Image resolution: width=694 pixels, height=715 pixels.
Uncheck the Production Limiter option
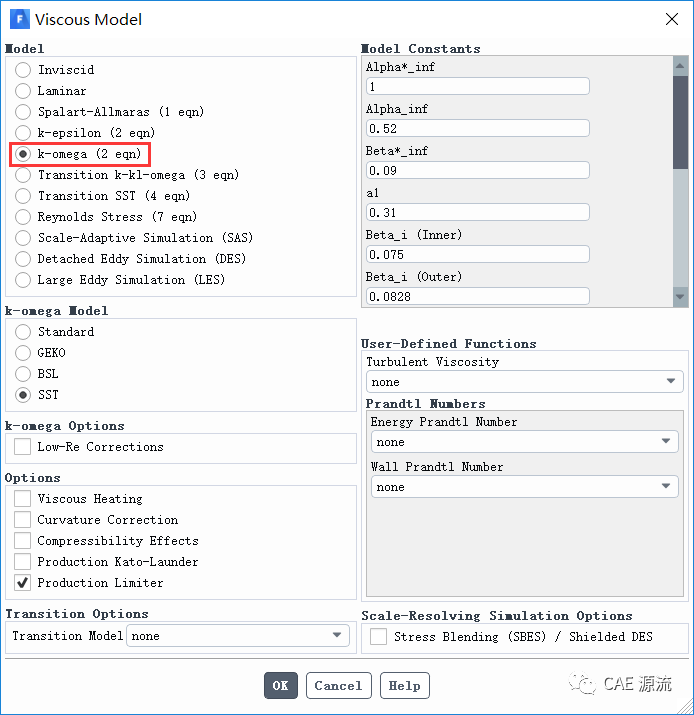pyautogui.click(x=23, y=583)
